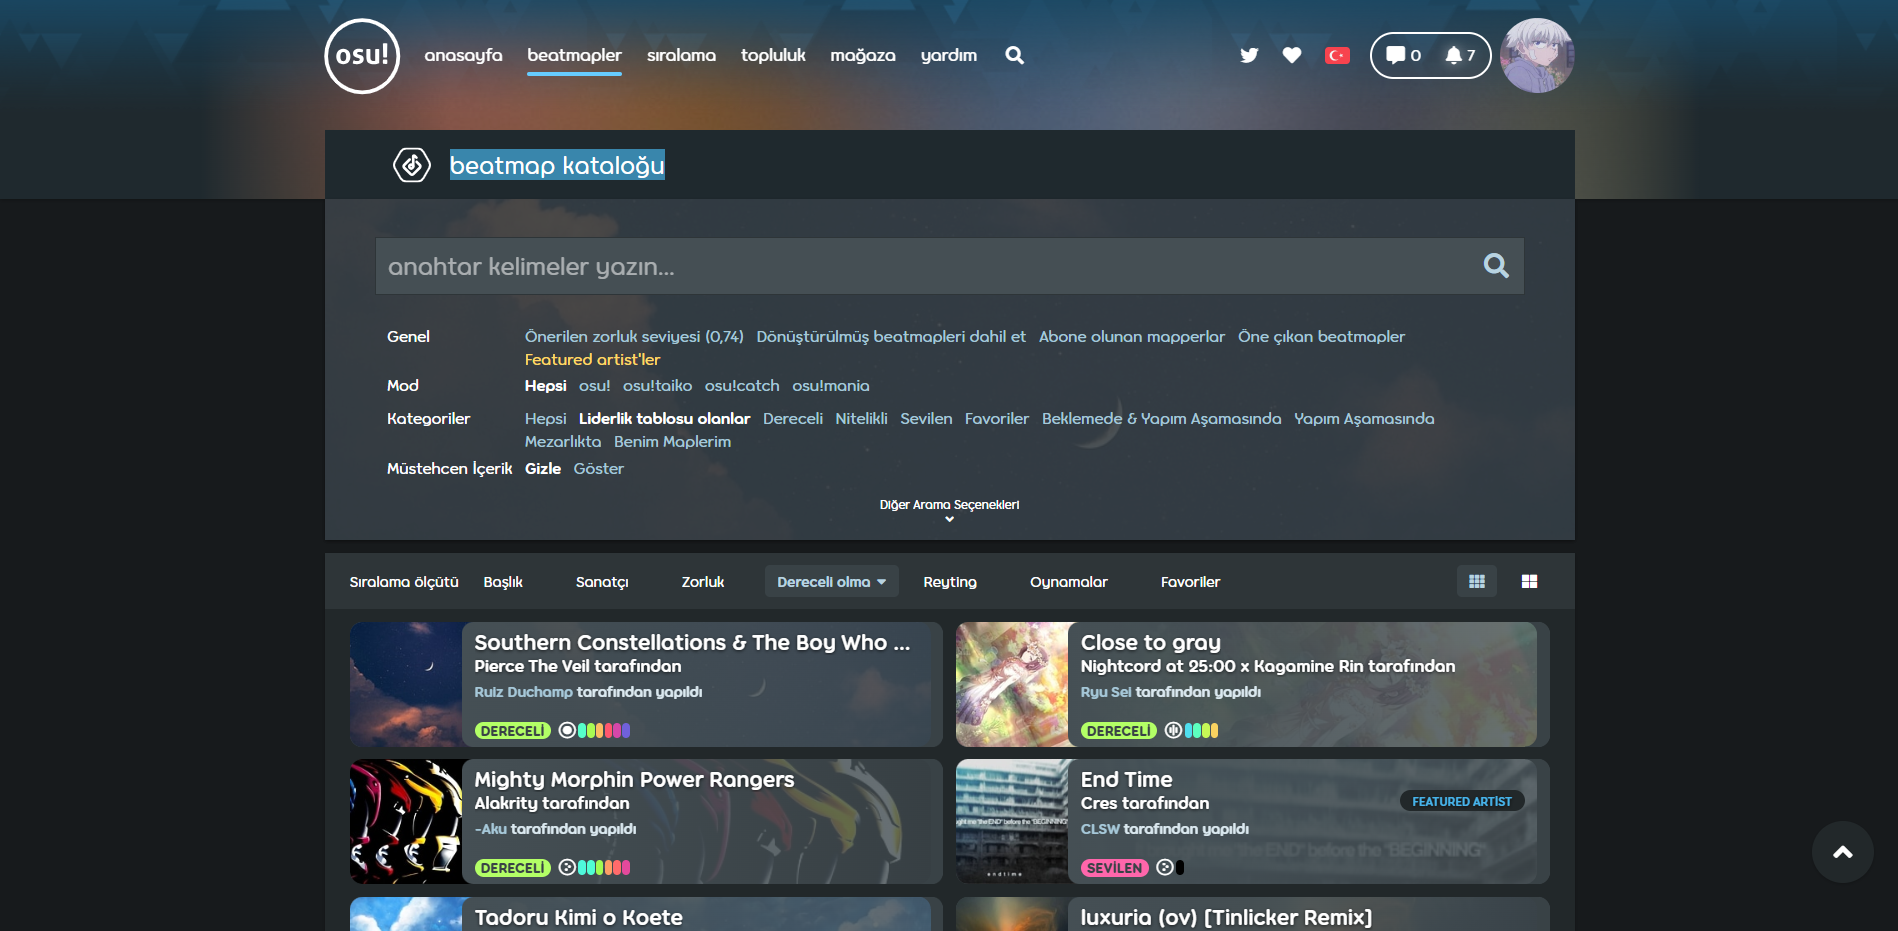This screenshot has height=931, width=1898.
Task: Select Nitelikli category filter
Action: [861, 419]
